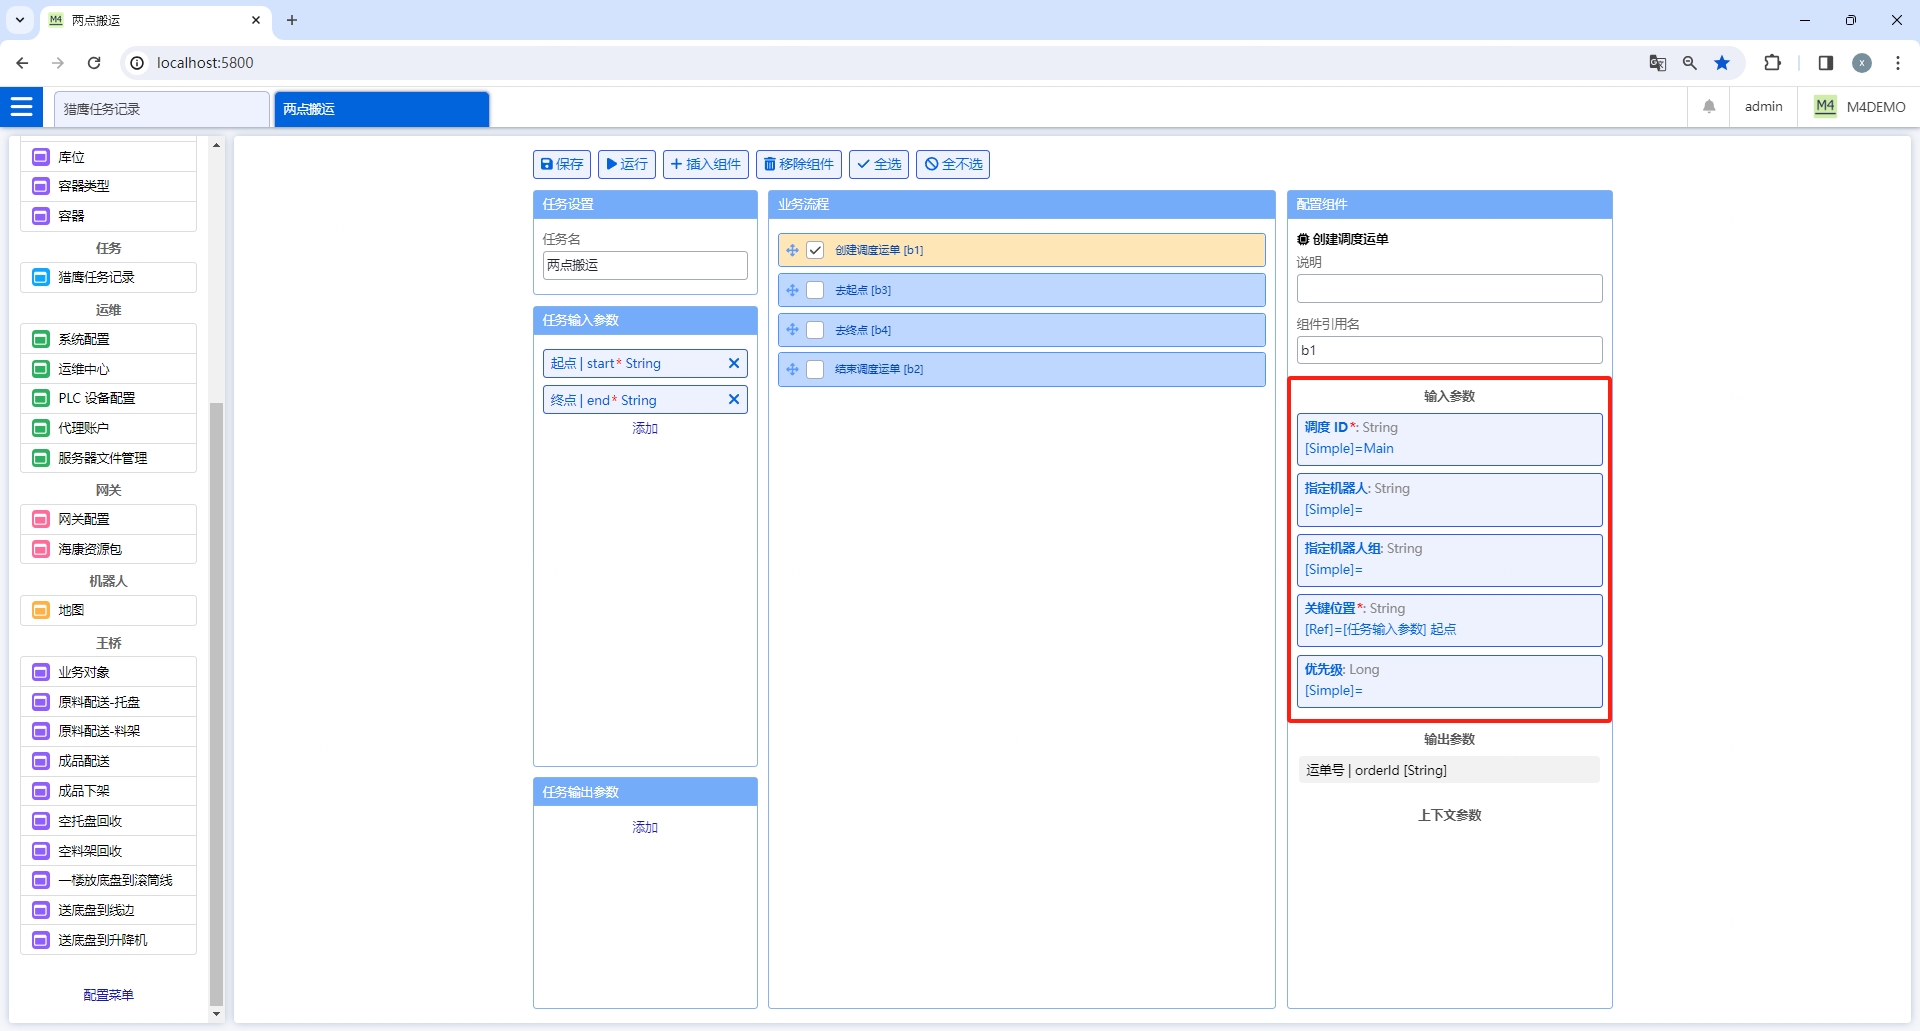This screenshot has height=1031, width=1920.
Task: Click 全不选 deselect all button
Action: point(953,164)
